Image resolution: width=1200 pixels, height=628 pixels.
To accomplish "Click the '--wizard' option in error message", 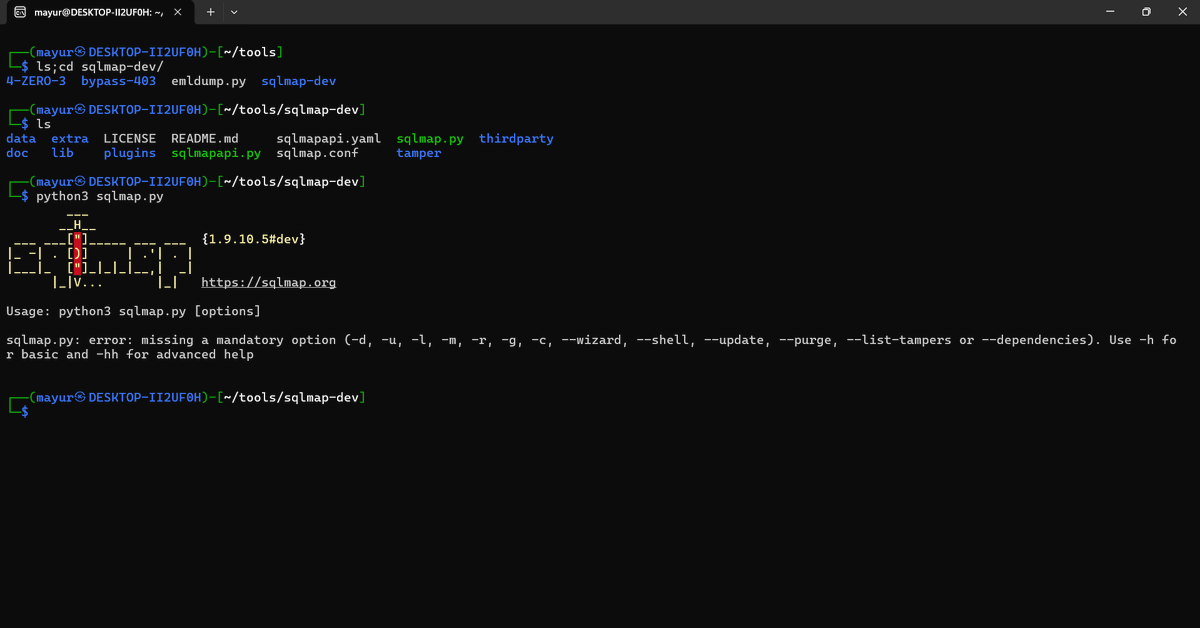I will coord(594,340).
